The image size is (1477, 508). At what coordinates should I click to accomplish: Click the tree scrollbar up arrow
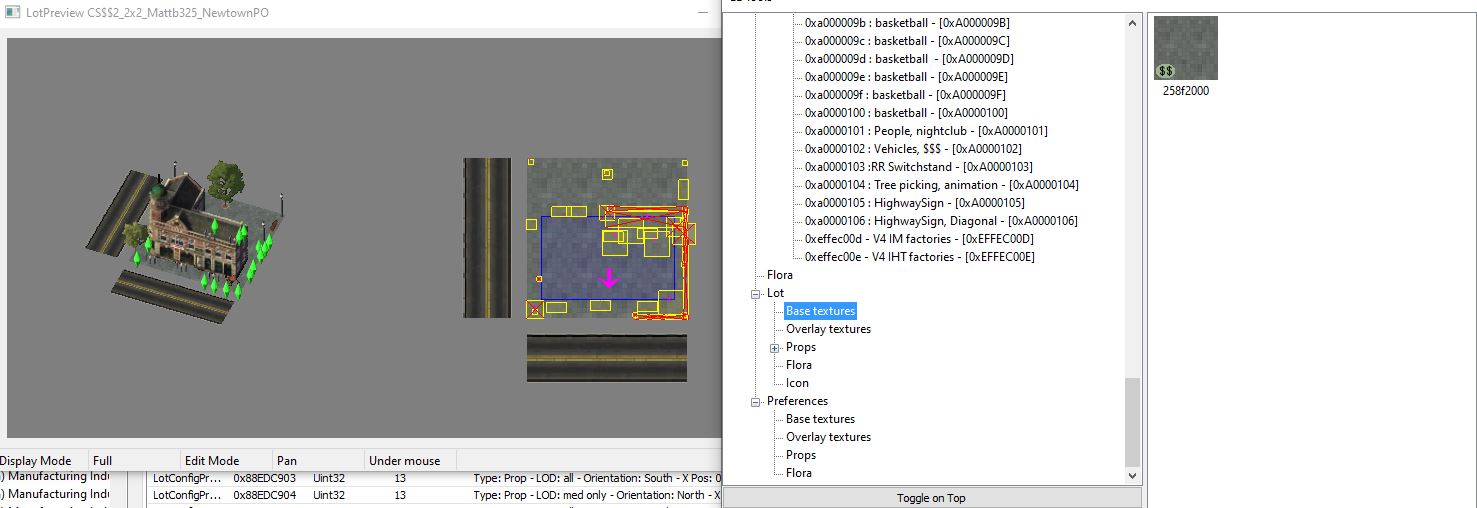pyautogui.click(x=1132, y=23)
